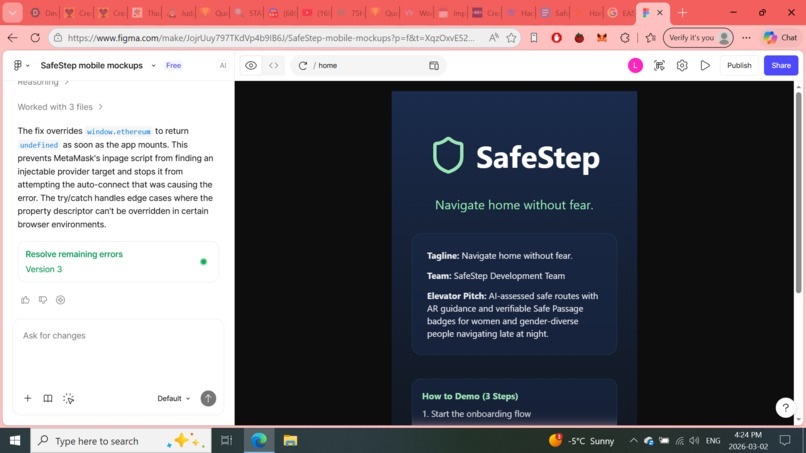Click the icon right of thumbs down
Viewport: 806px width, 453px height.
[x=60, y=300]
